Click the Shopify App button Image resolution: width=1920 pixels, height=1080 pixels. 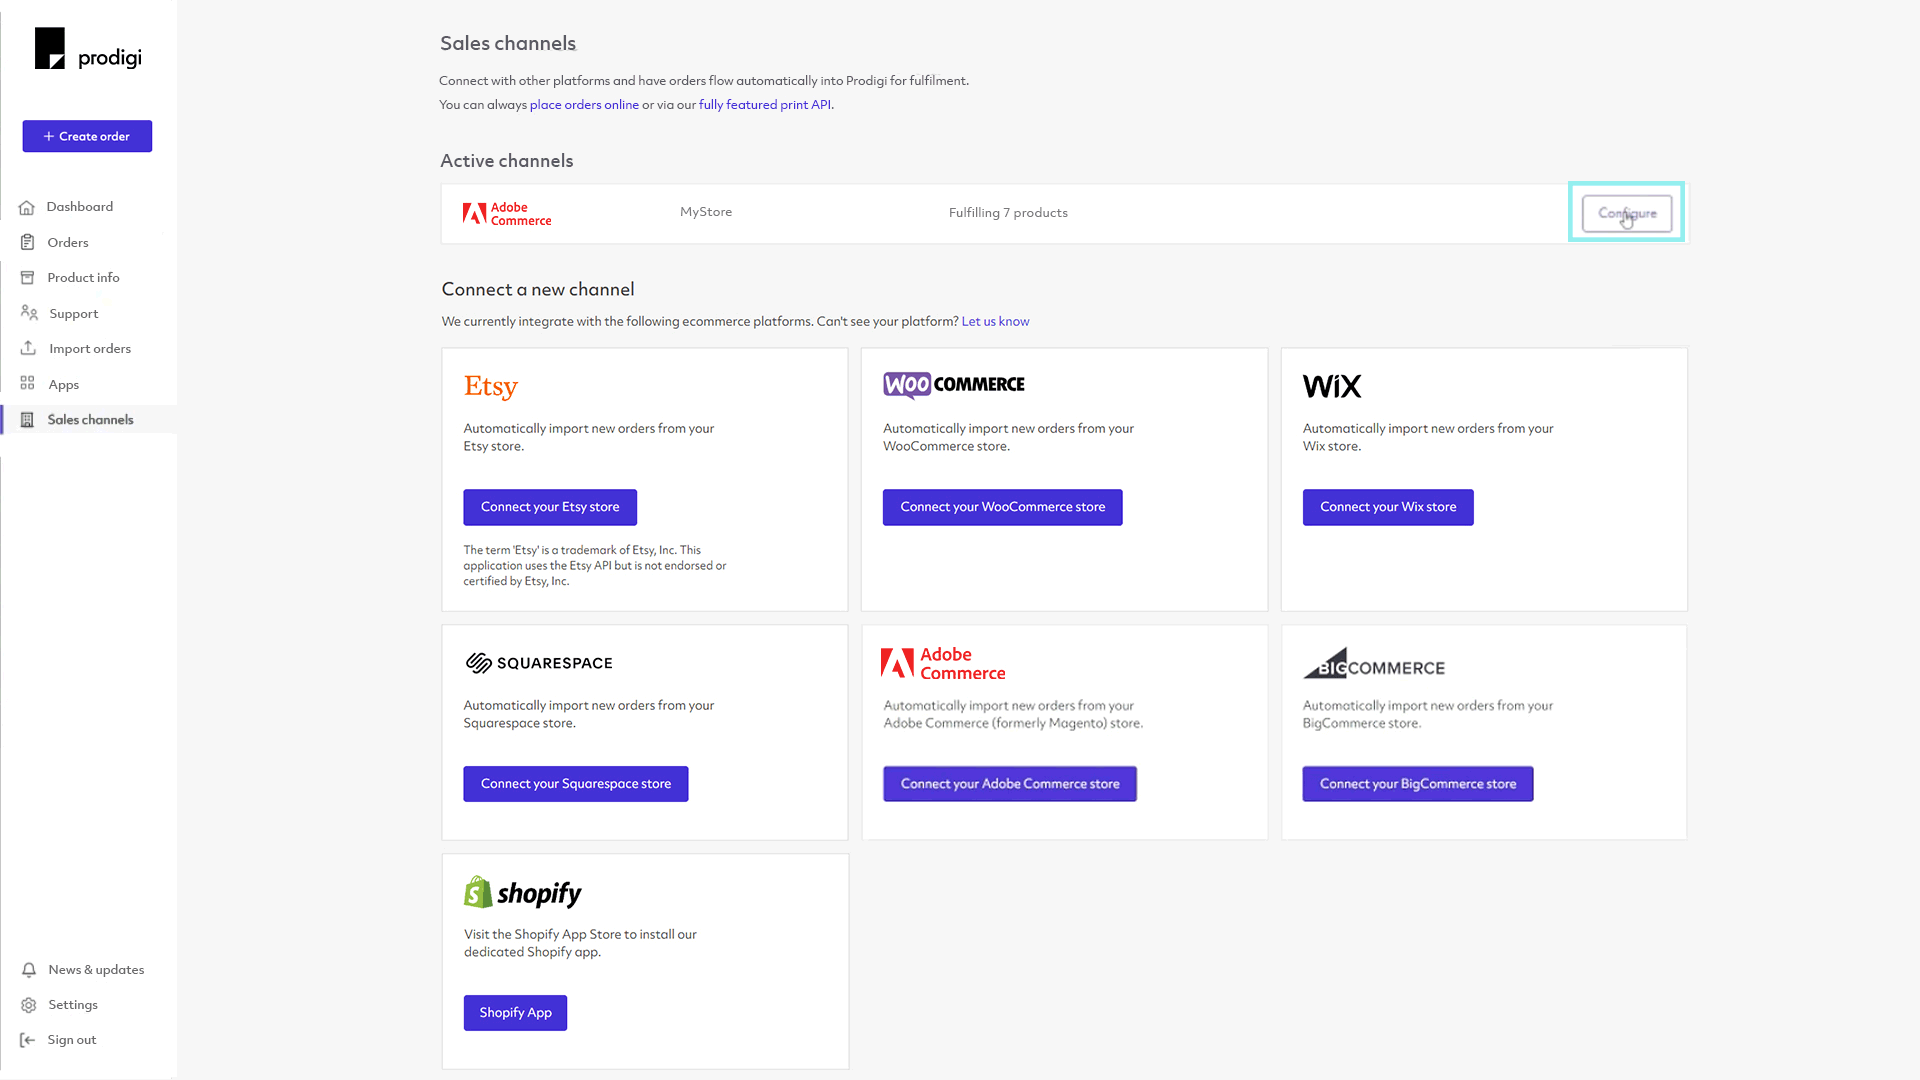point(516,1013)
